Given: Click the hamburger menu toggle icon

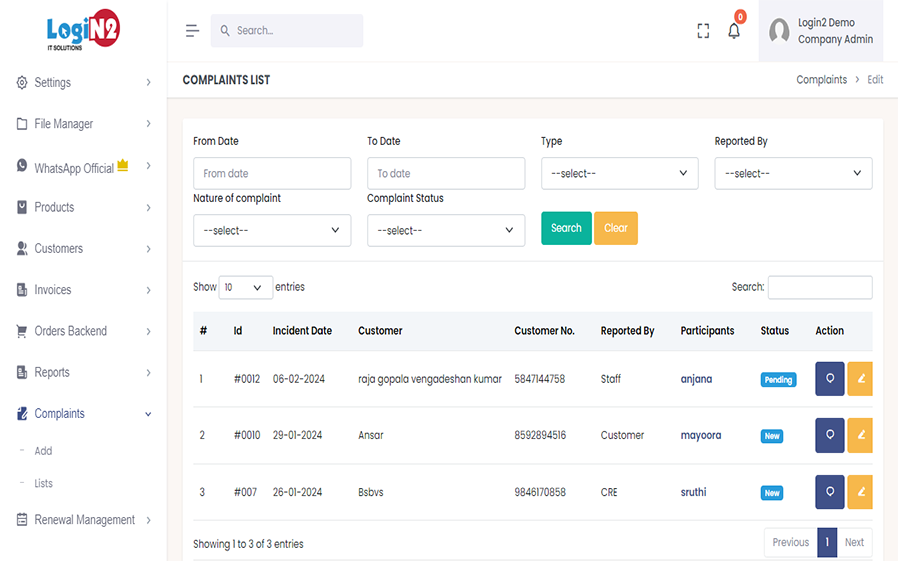Looking at the screenshot, I should pyautogui.click(x=192, y=31).
